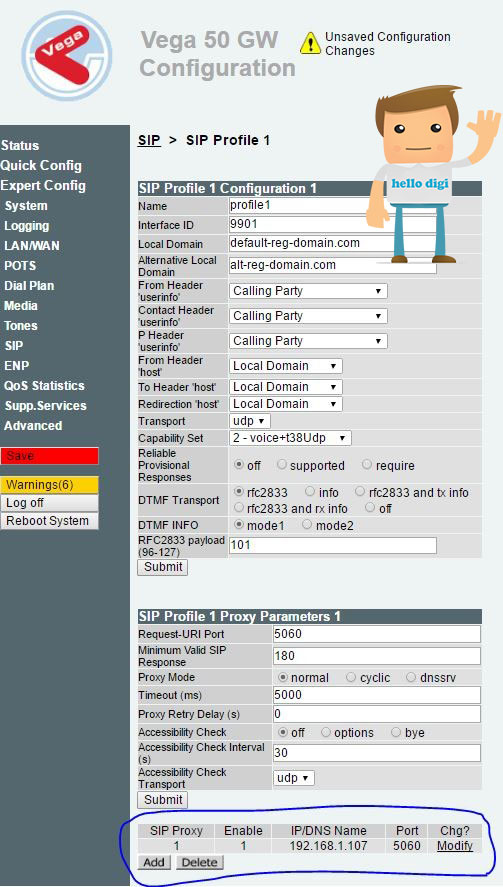
Task: Open the Tones page
Action: pyautogui.click(x=21, y=326)
